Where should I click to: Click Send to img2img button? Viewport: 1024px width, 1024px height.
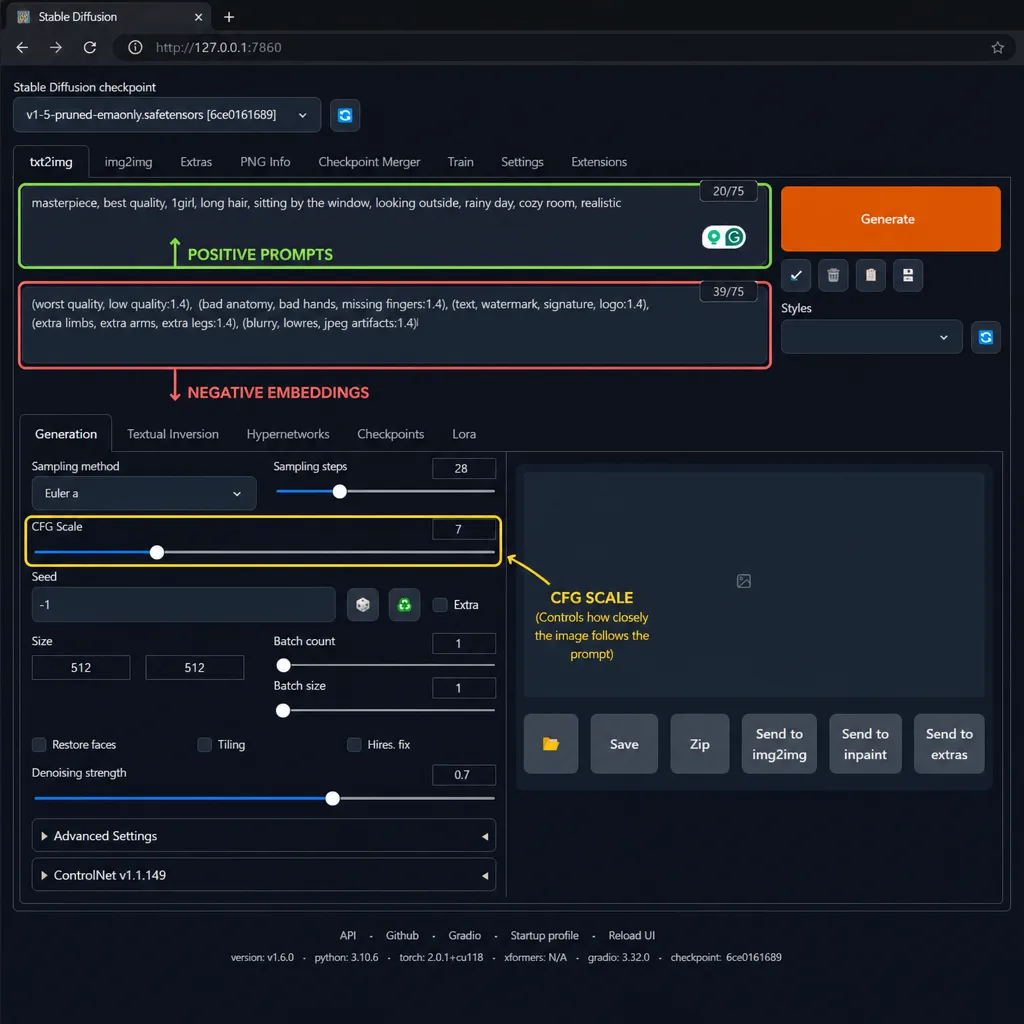click(779, 744)
